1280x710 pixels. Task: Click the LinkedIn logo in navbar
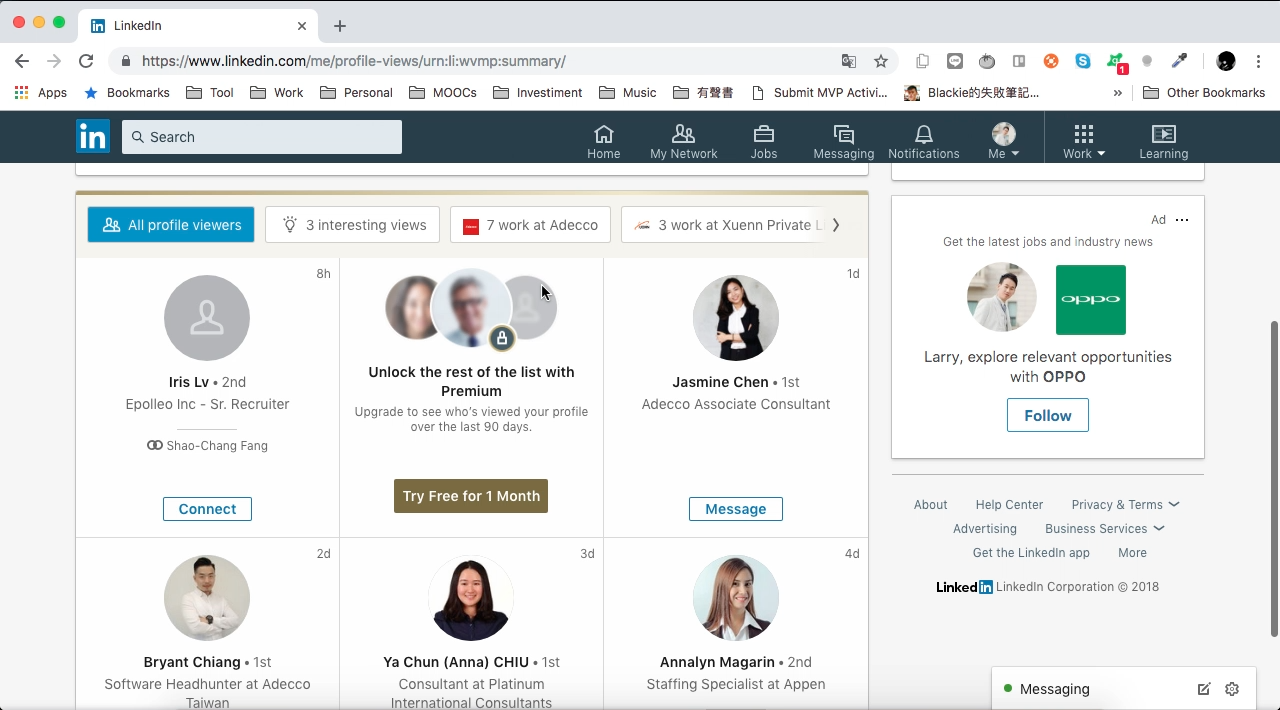[93, 137]
